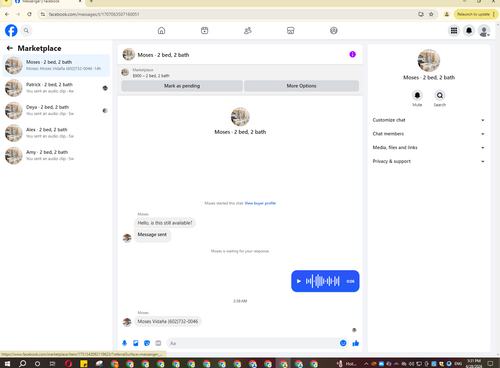This screenshot has width=500, height=368.
Task: Click the Mark as pending button
Action: (x=182, y=86)
